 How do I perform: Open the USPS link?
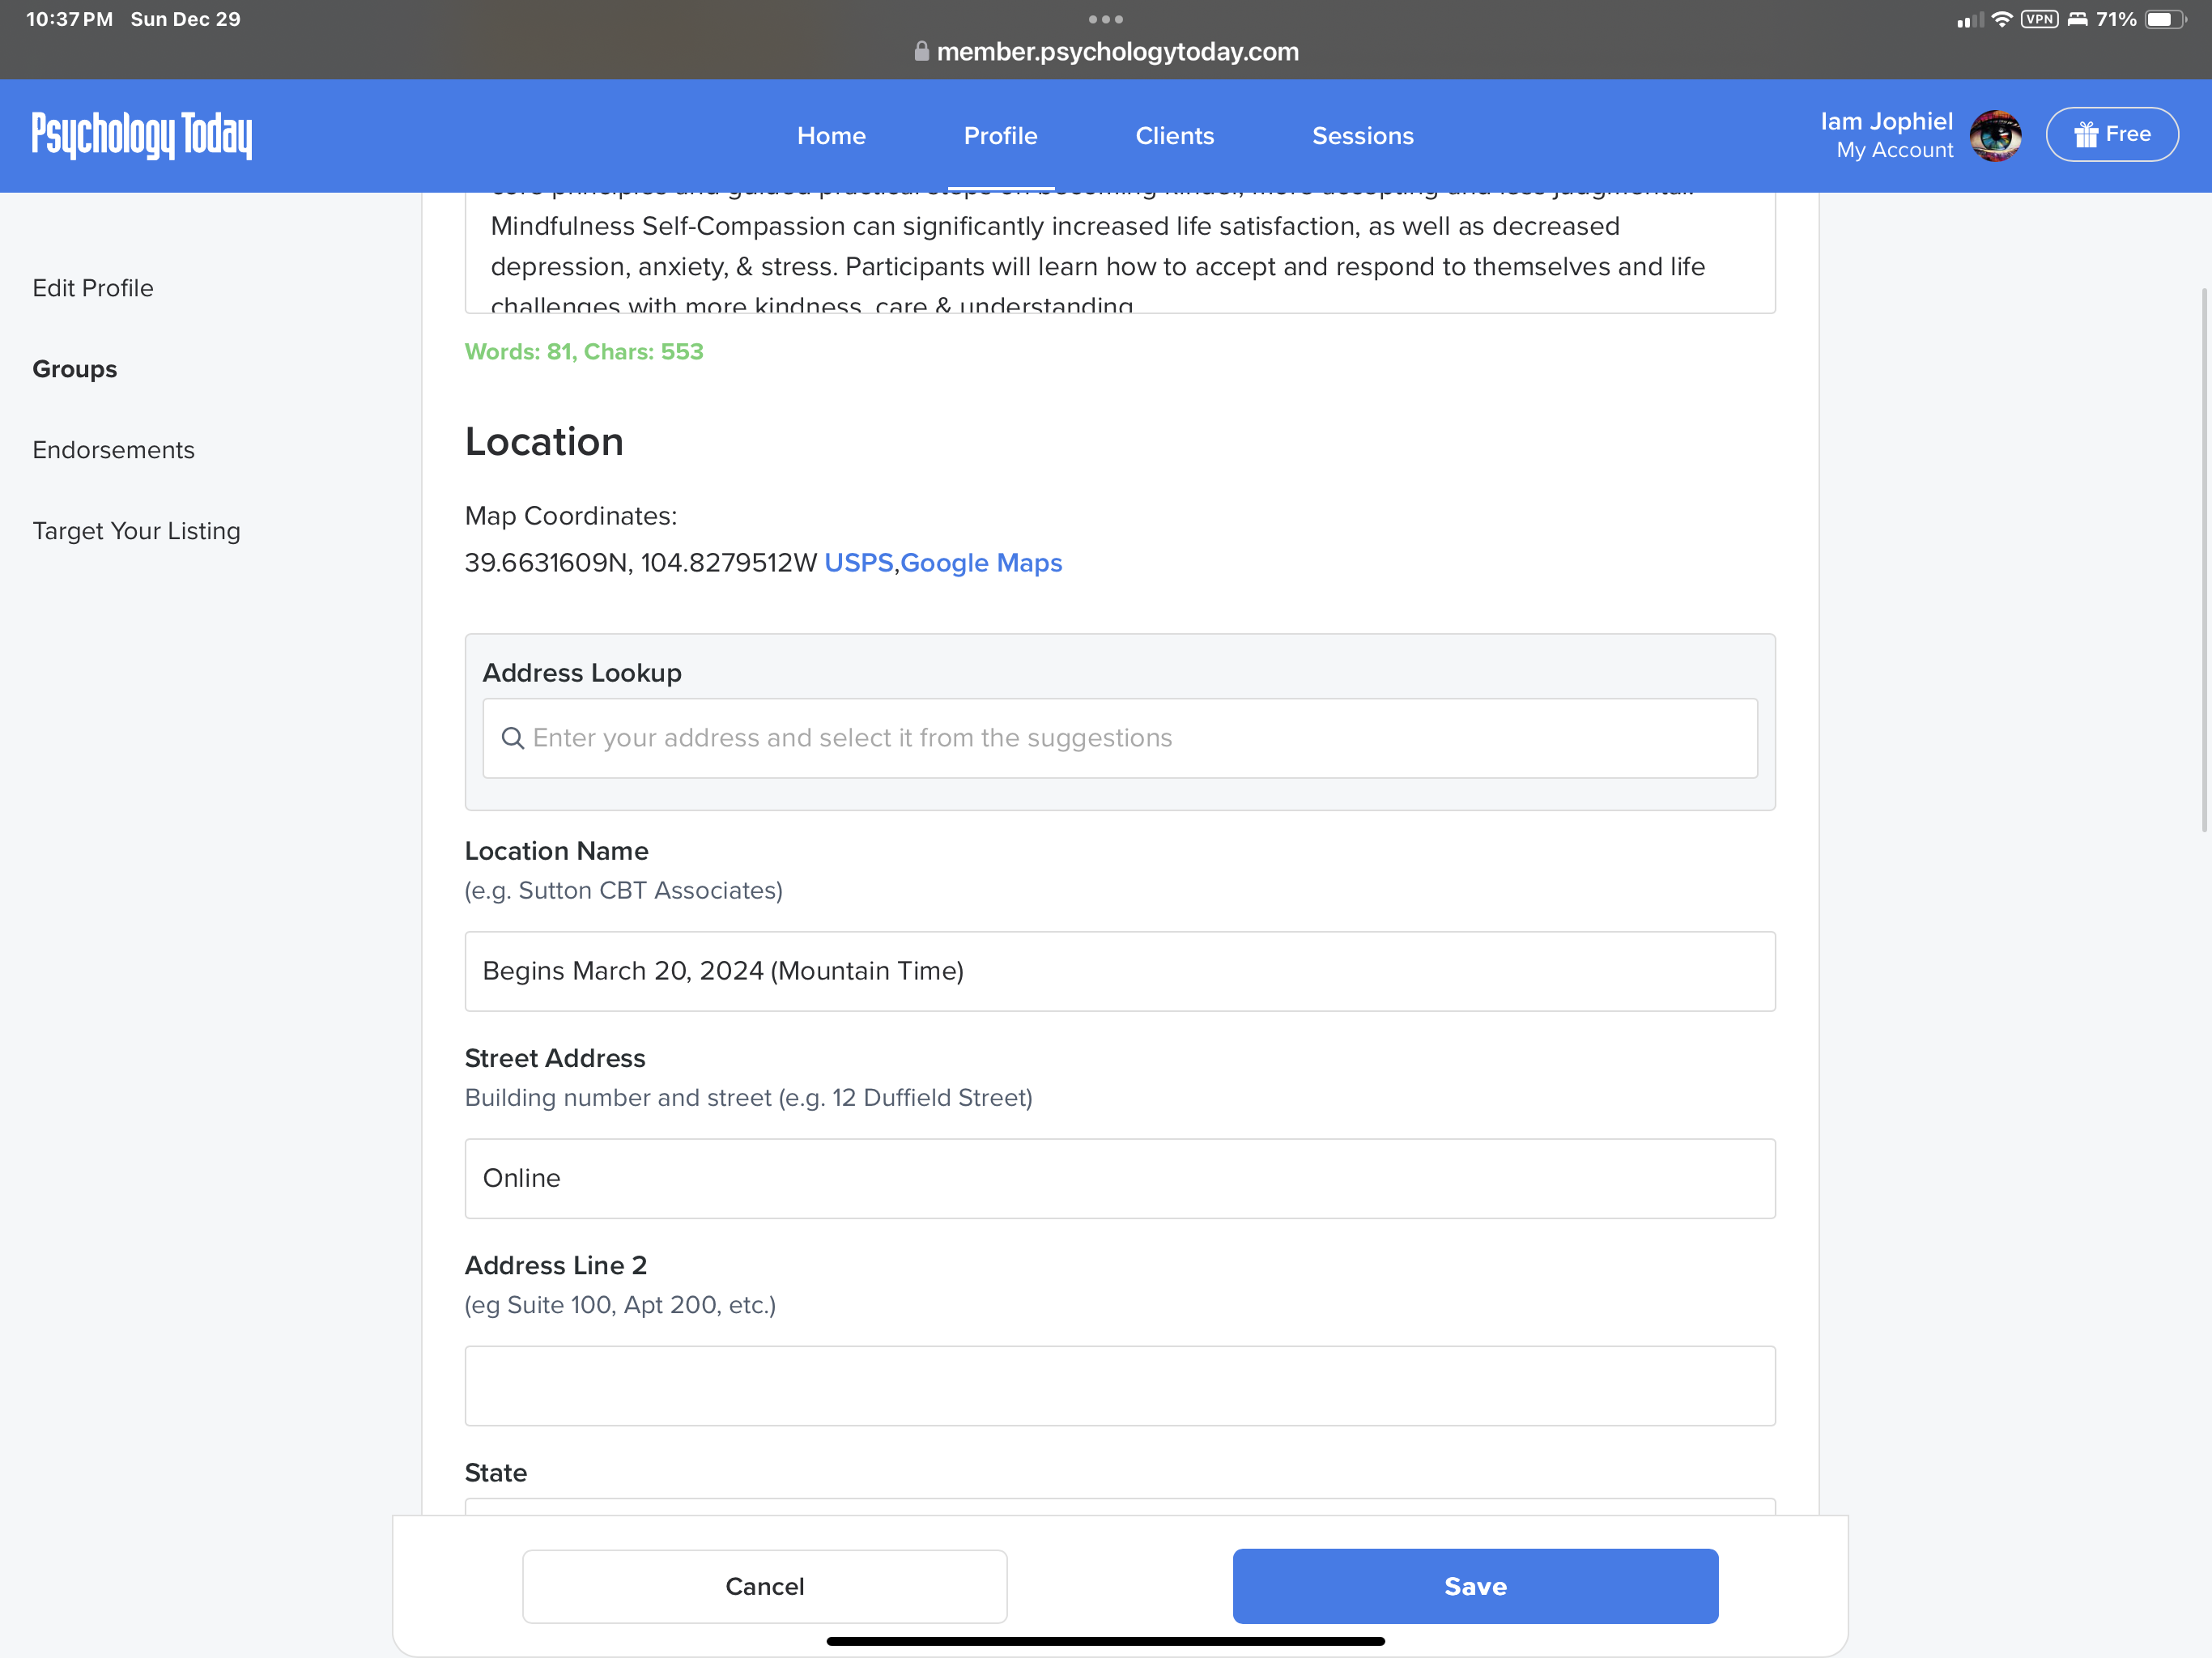[858, 563]
